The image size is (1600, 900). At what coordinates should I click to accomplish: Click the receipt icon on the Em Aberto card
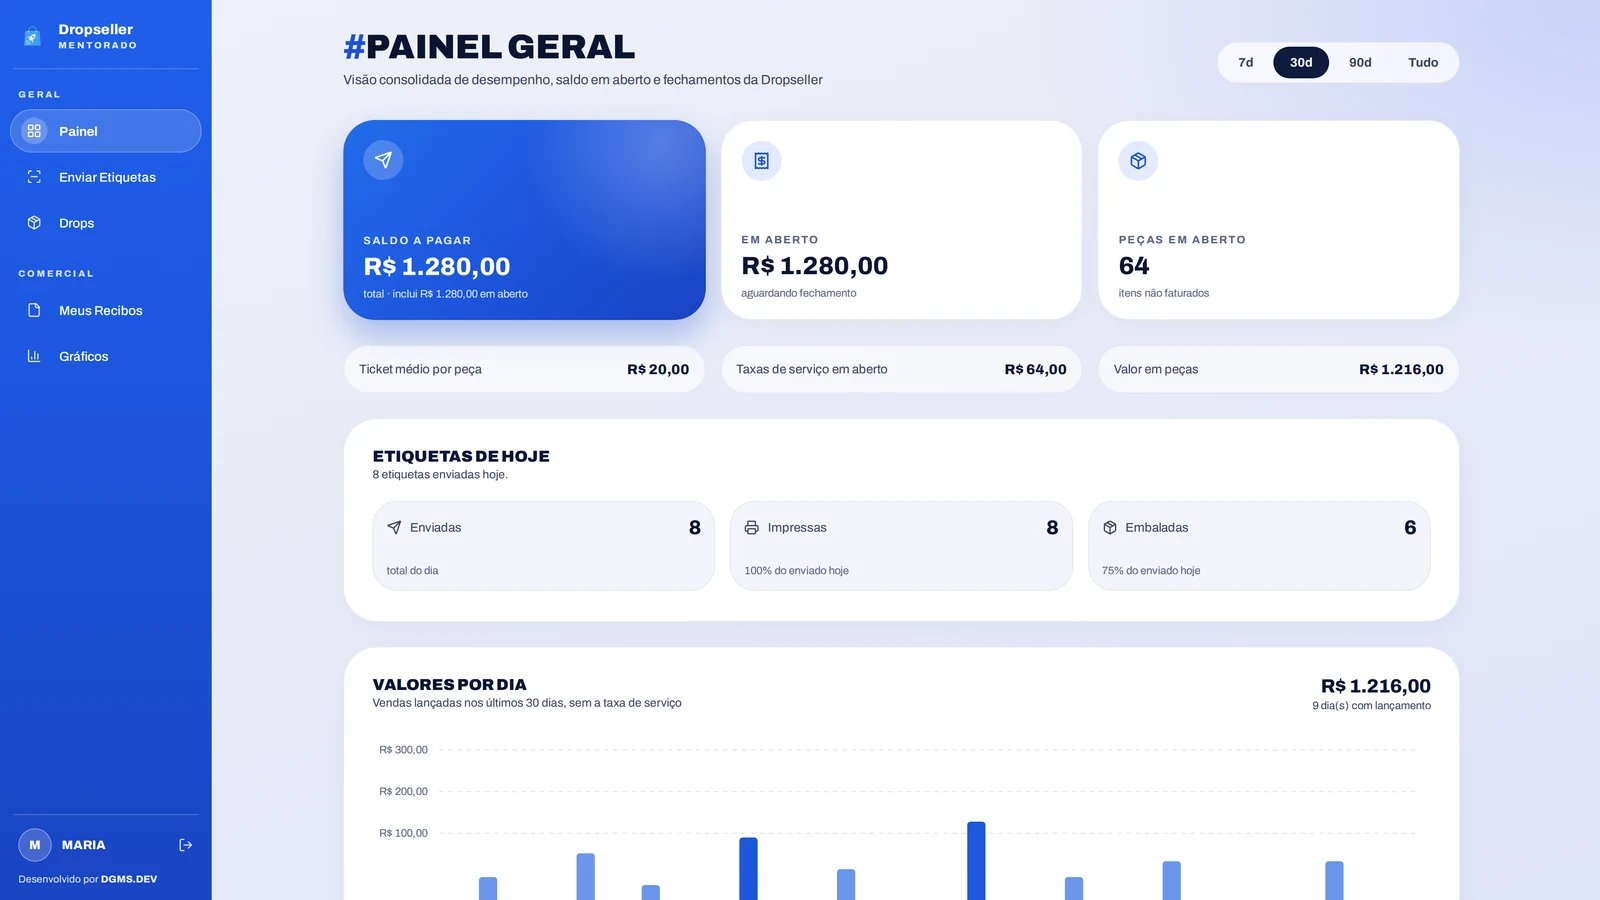click(x=761, y=161)
